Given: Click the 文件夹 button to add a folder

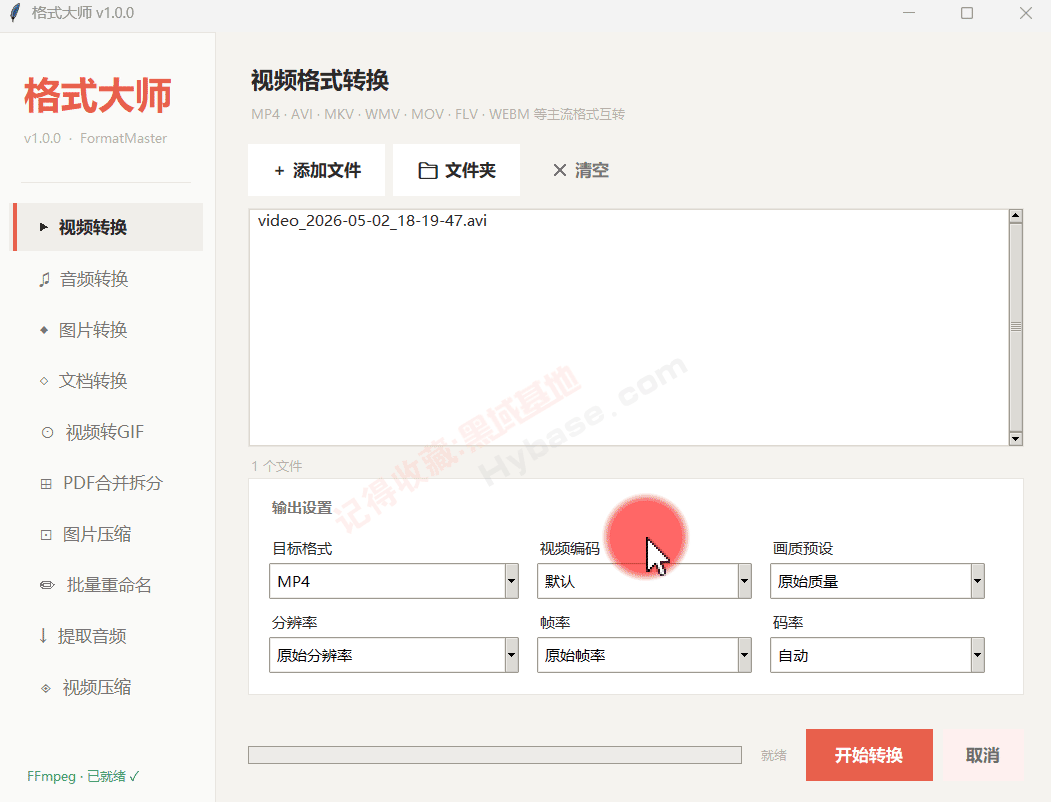Looking at the screenshot, I should click(x=456, y=170).
